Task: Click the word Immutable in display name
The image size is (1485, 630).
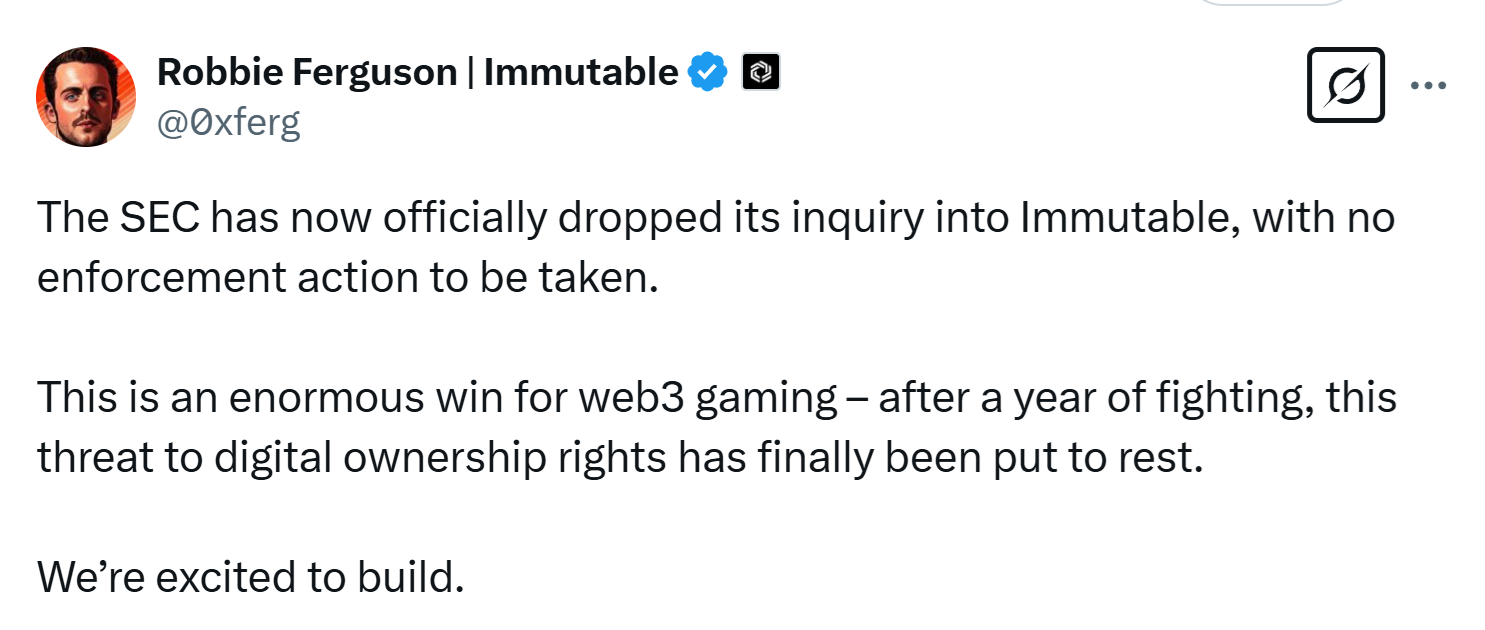Action: click(x=581, y=73)
